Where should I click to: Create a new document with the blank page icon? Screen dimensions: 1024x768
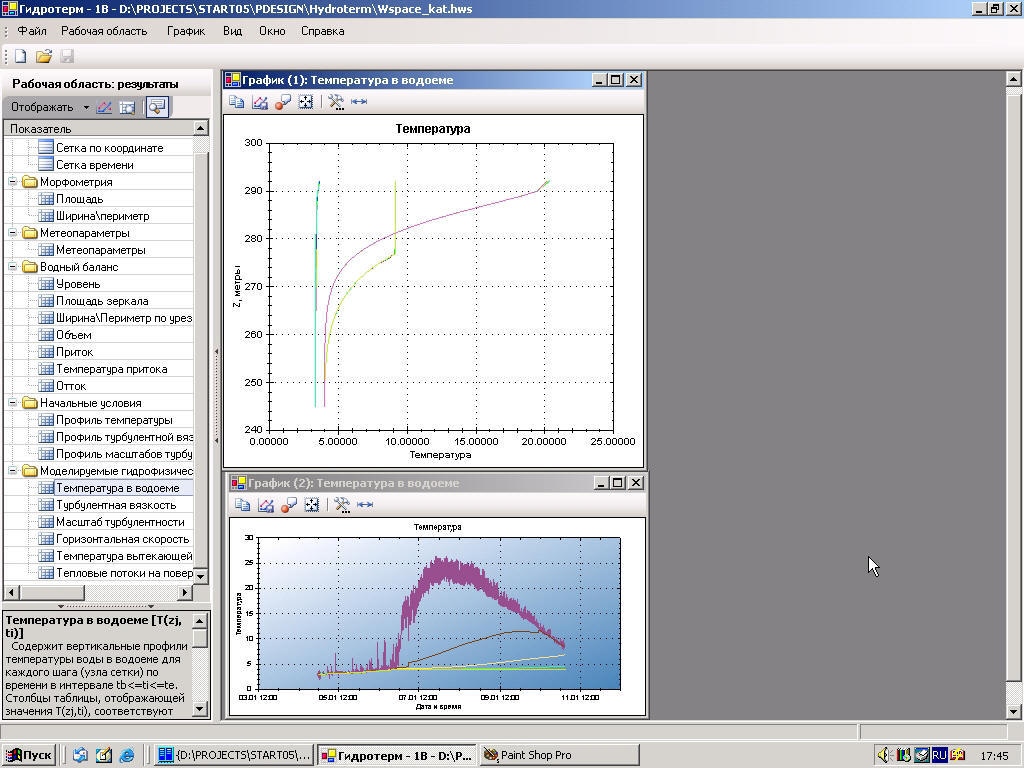[x=20, y=57]
